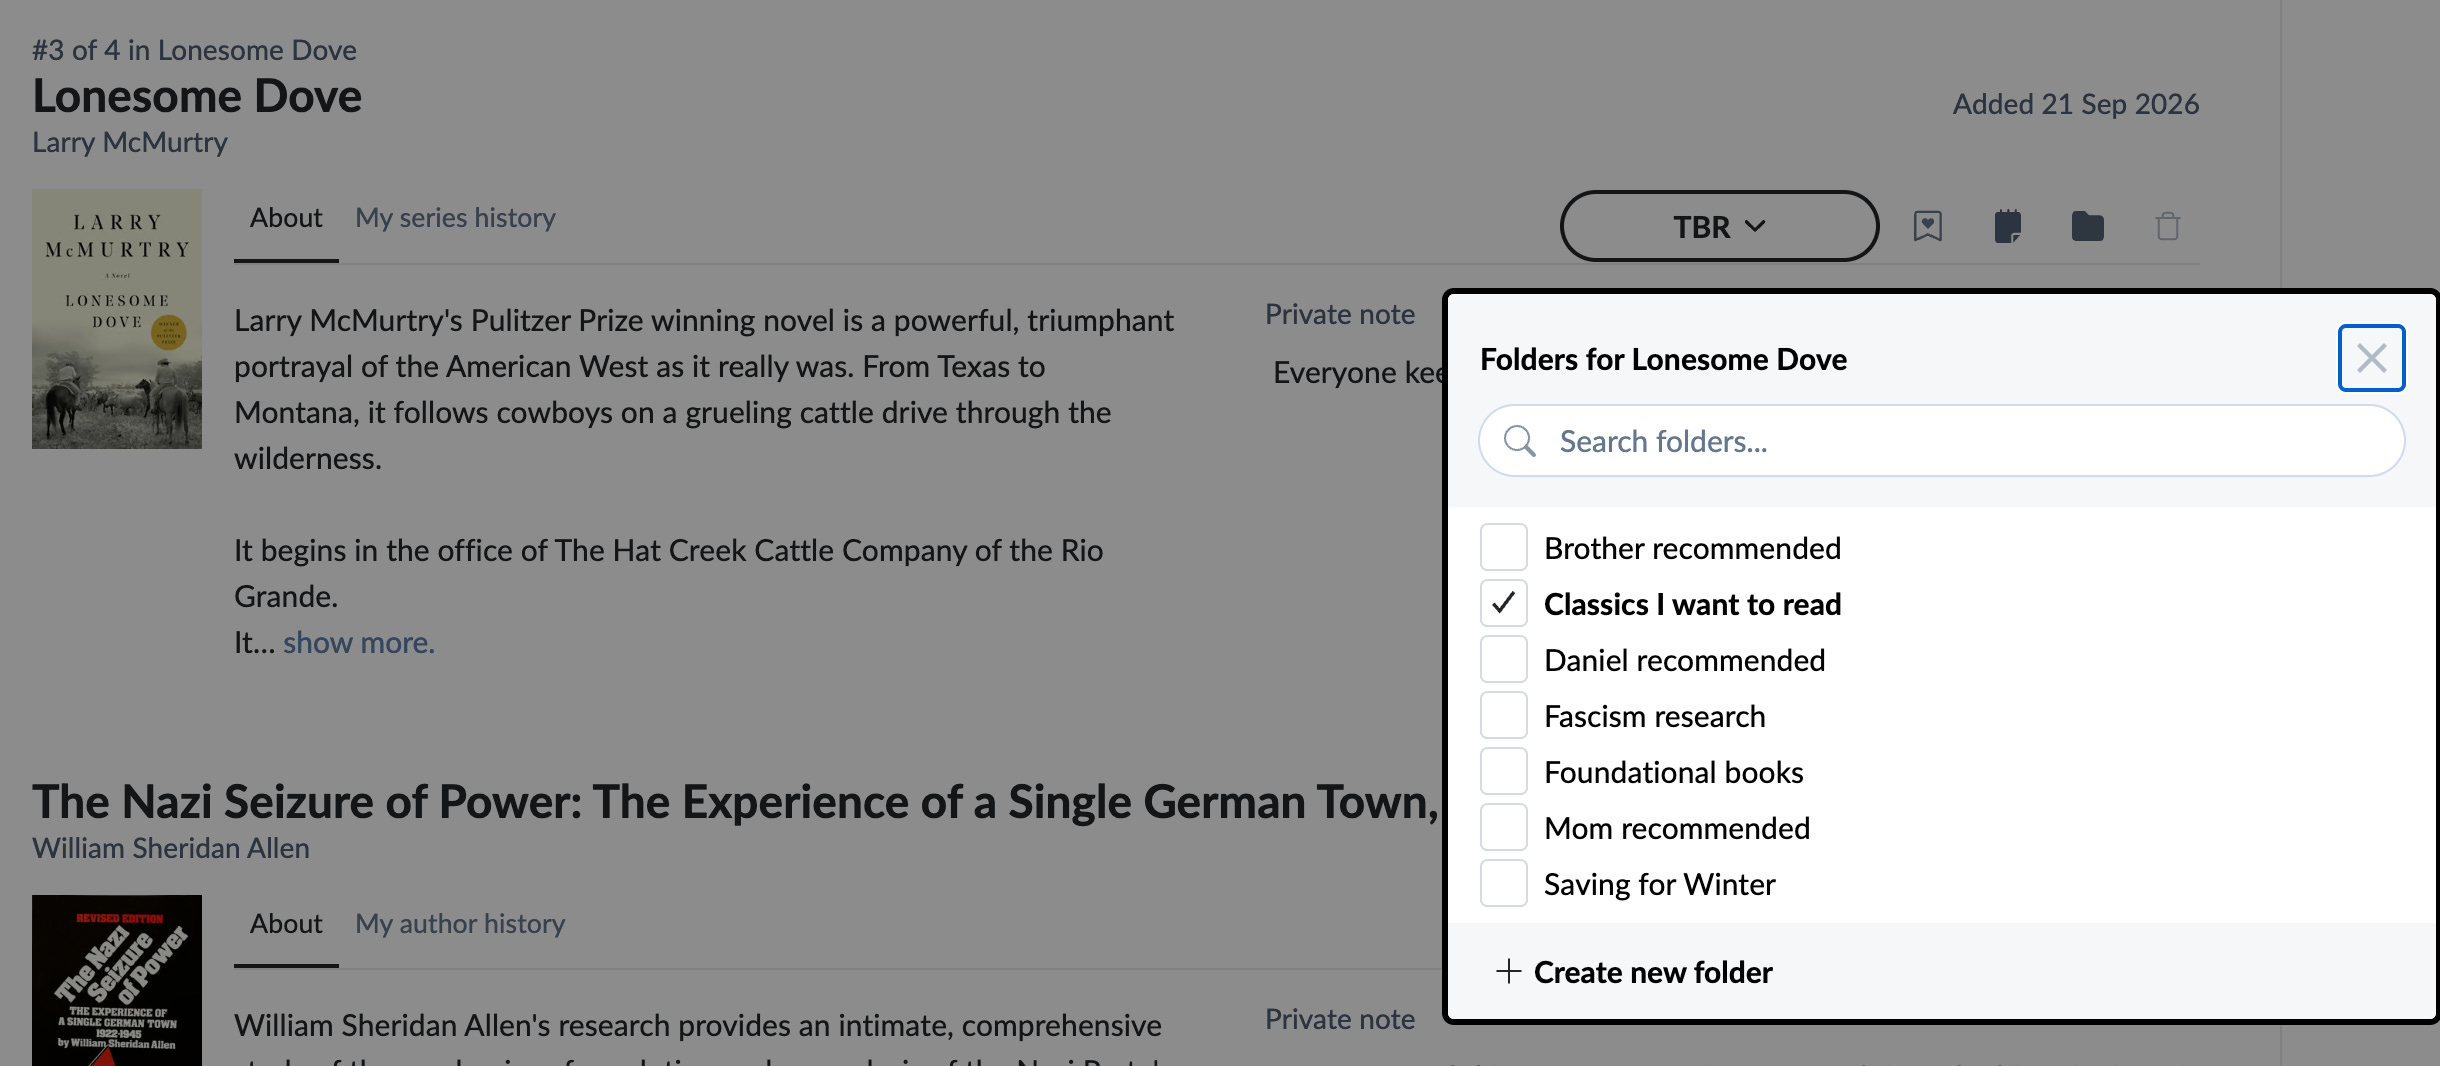The width and height of the screenshot is (2440, 1066).
Task: Open the TBR status dropdown
Action: (x=1719, y=226)
